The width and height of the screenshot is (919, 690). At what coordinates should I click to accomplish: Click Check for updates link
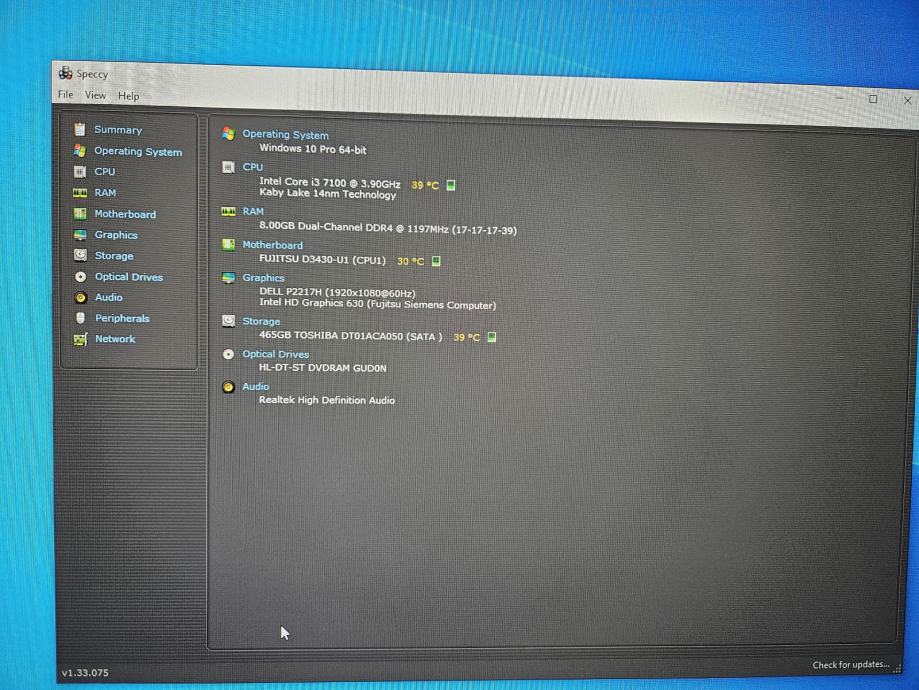point(850,664)
